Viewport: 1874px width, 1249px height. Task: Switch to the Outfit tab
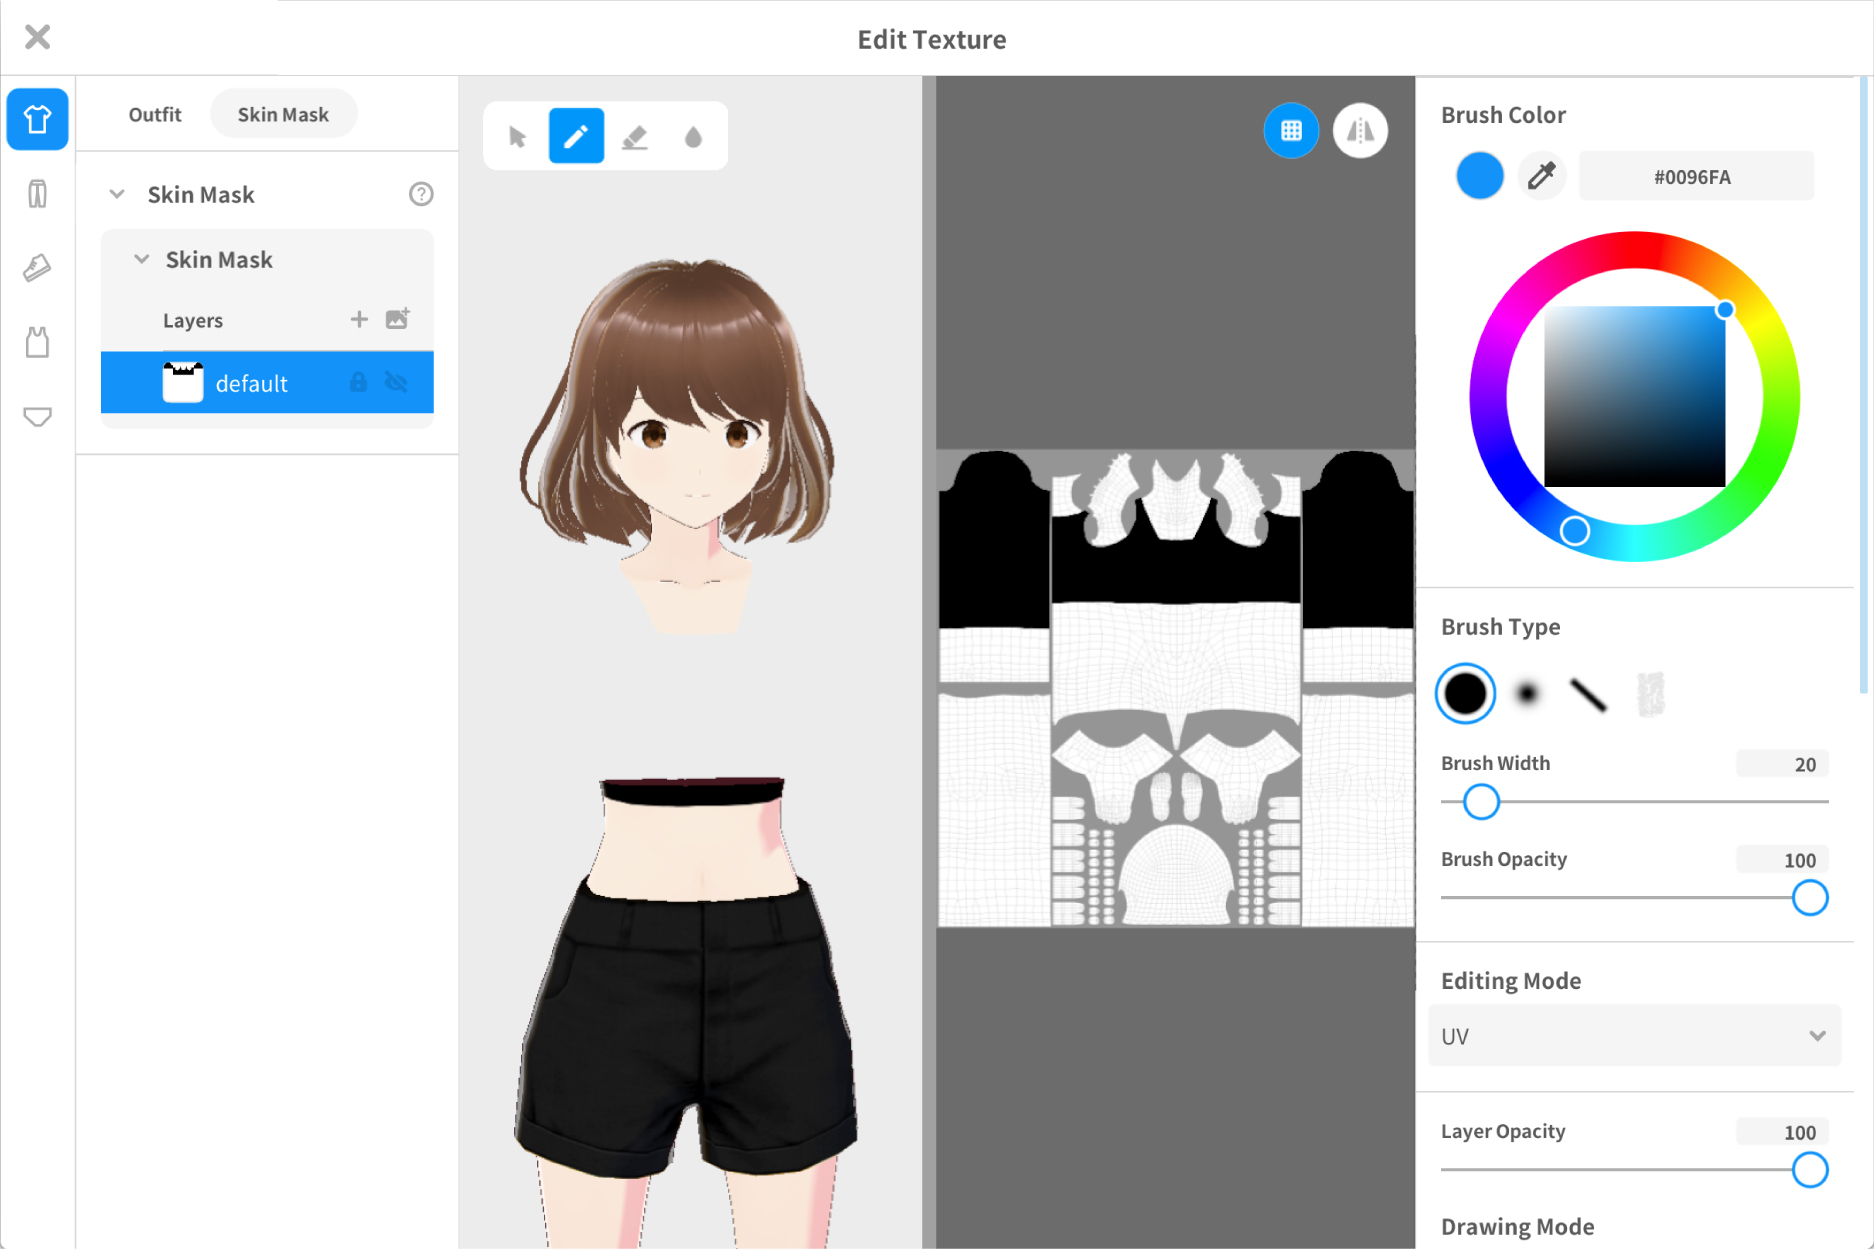(x=155, y=114)
